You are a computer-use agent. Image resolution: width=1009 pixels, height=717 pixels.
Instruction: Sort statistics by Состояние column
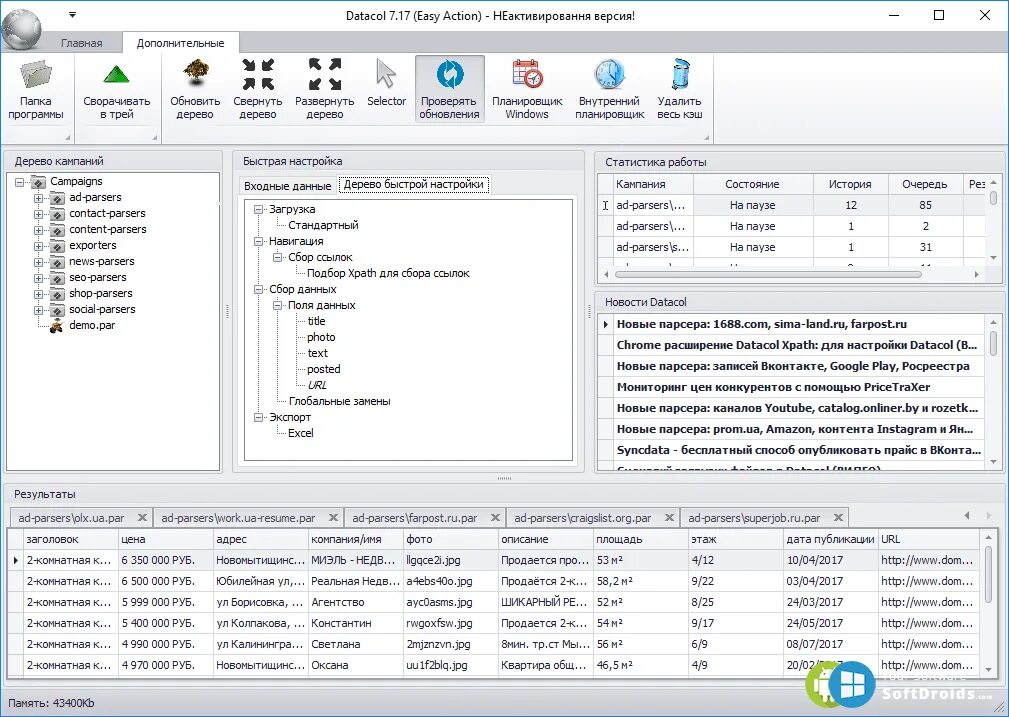[752, 184]
